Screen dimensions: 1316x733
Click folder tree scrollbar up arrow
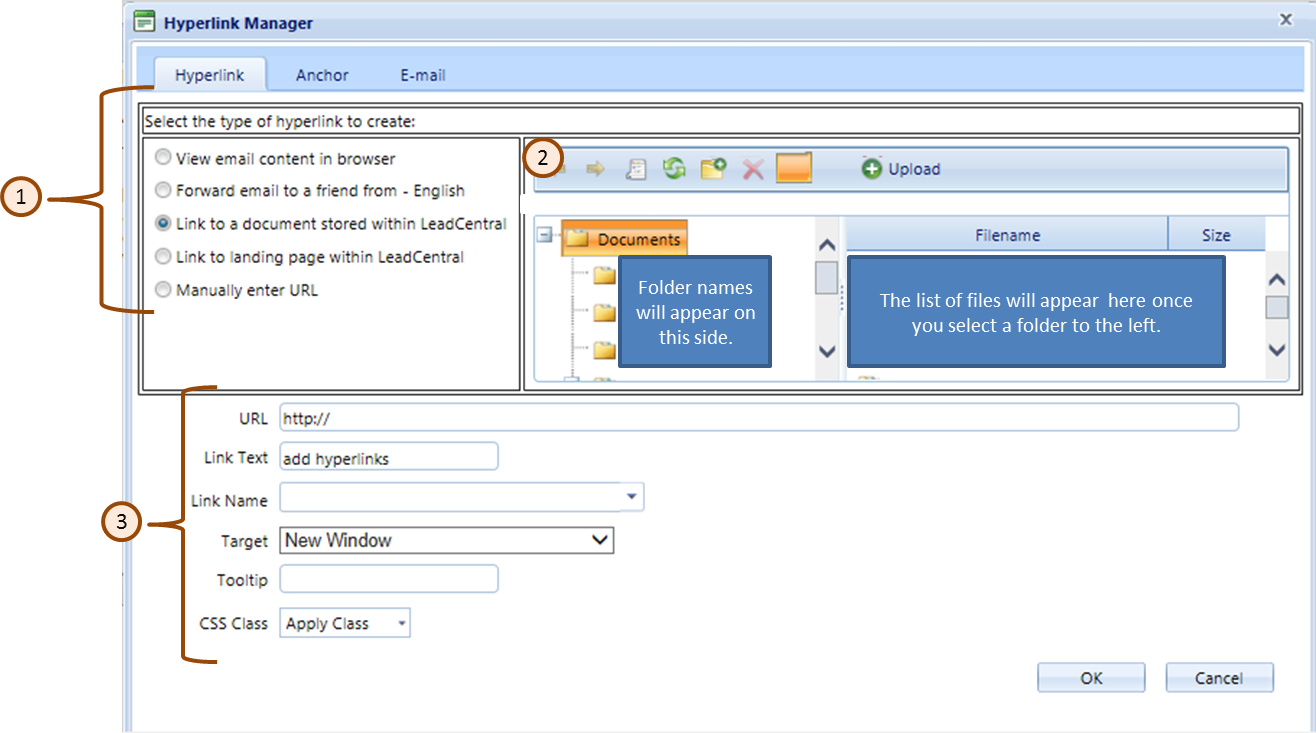point(827,245)
